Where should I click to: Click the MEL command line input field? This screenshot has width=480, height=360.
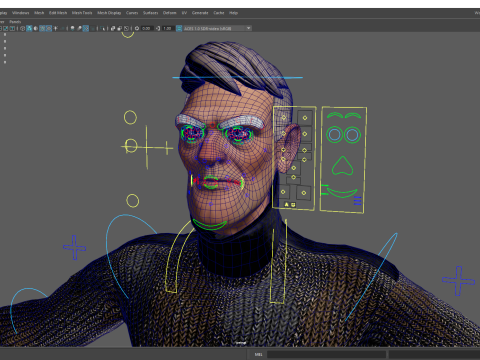[x=326, y=354]
